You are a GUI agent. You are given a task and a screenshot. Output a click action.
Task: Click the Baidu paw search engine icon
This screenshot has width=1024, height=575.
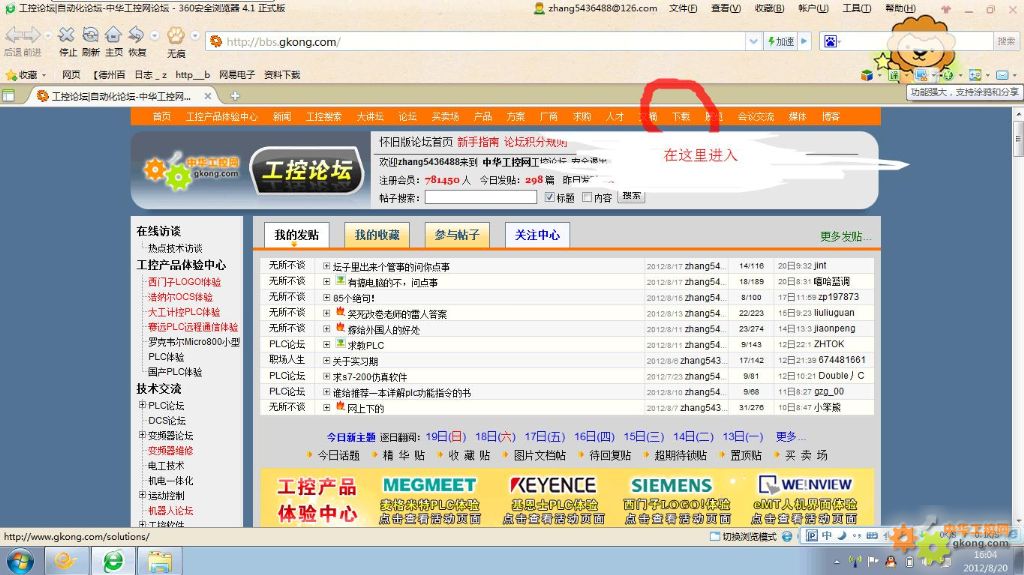point(830,42)
